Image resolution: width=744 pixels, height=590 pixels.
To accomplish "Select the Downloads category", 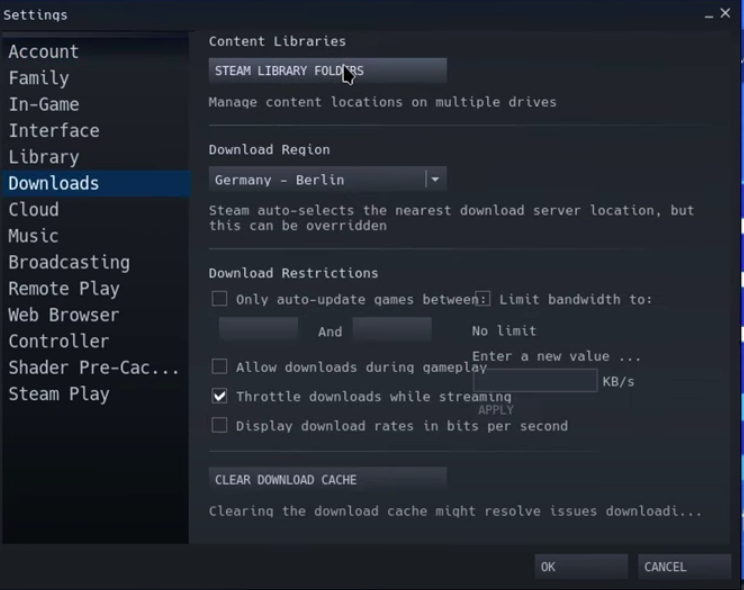I will [x=96, y=183].
